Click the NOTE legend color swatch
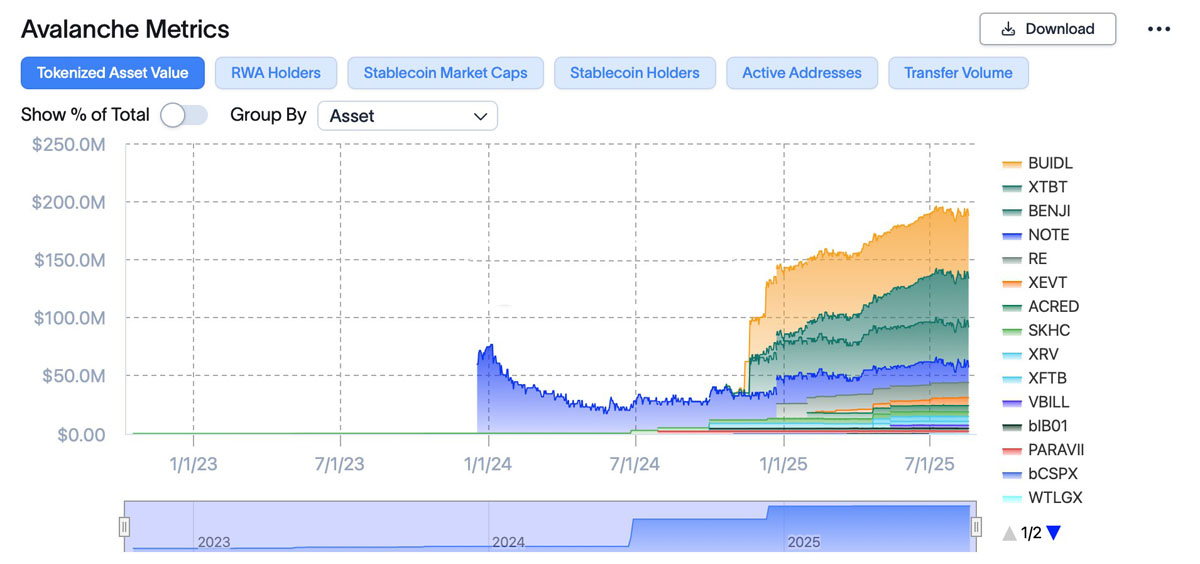Screen dimensions: 1200x564 pyautogui.click(x=1012, y=235)
